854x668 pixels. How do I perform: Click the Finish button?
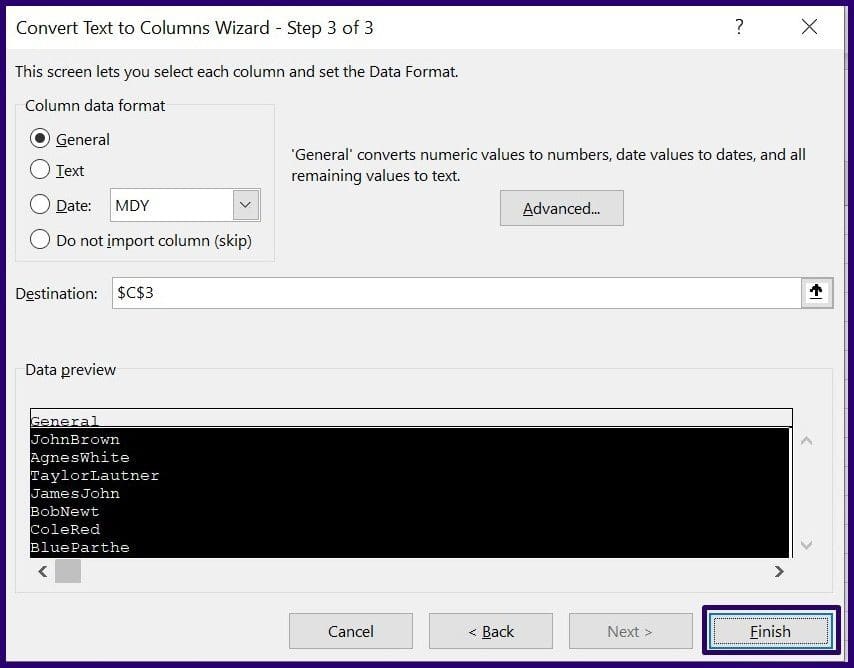click(770, 631)
